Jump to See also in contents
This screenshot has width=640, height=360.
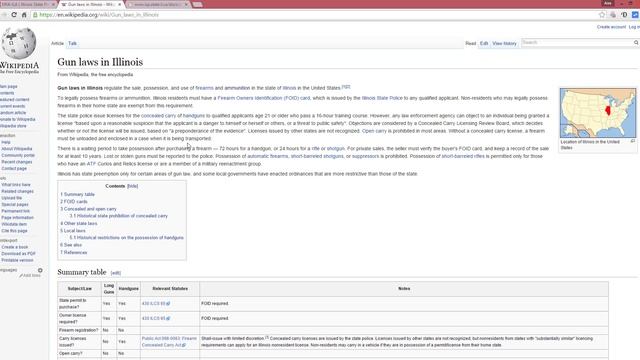coord(71,245)
